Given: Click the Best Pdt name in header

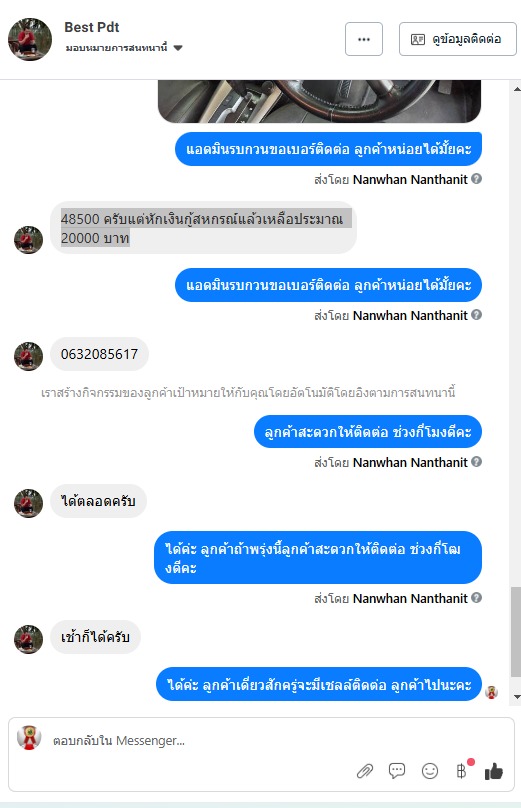Looking at the screenshot, I should 92,27.
